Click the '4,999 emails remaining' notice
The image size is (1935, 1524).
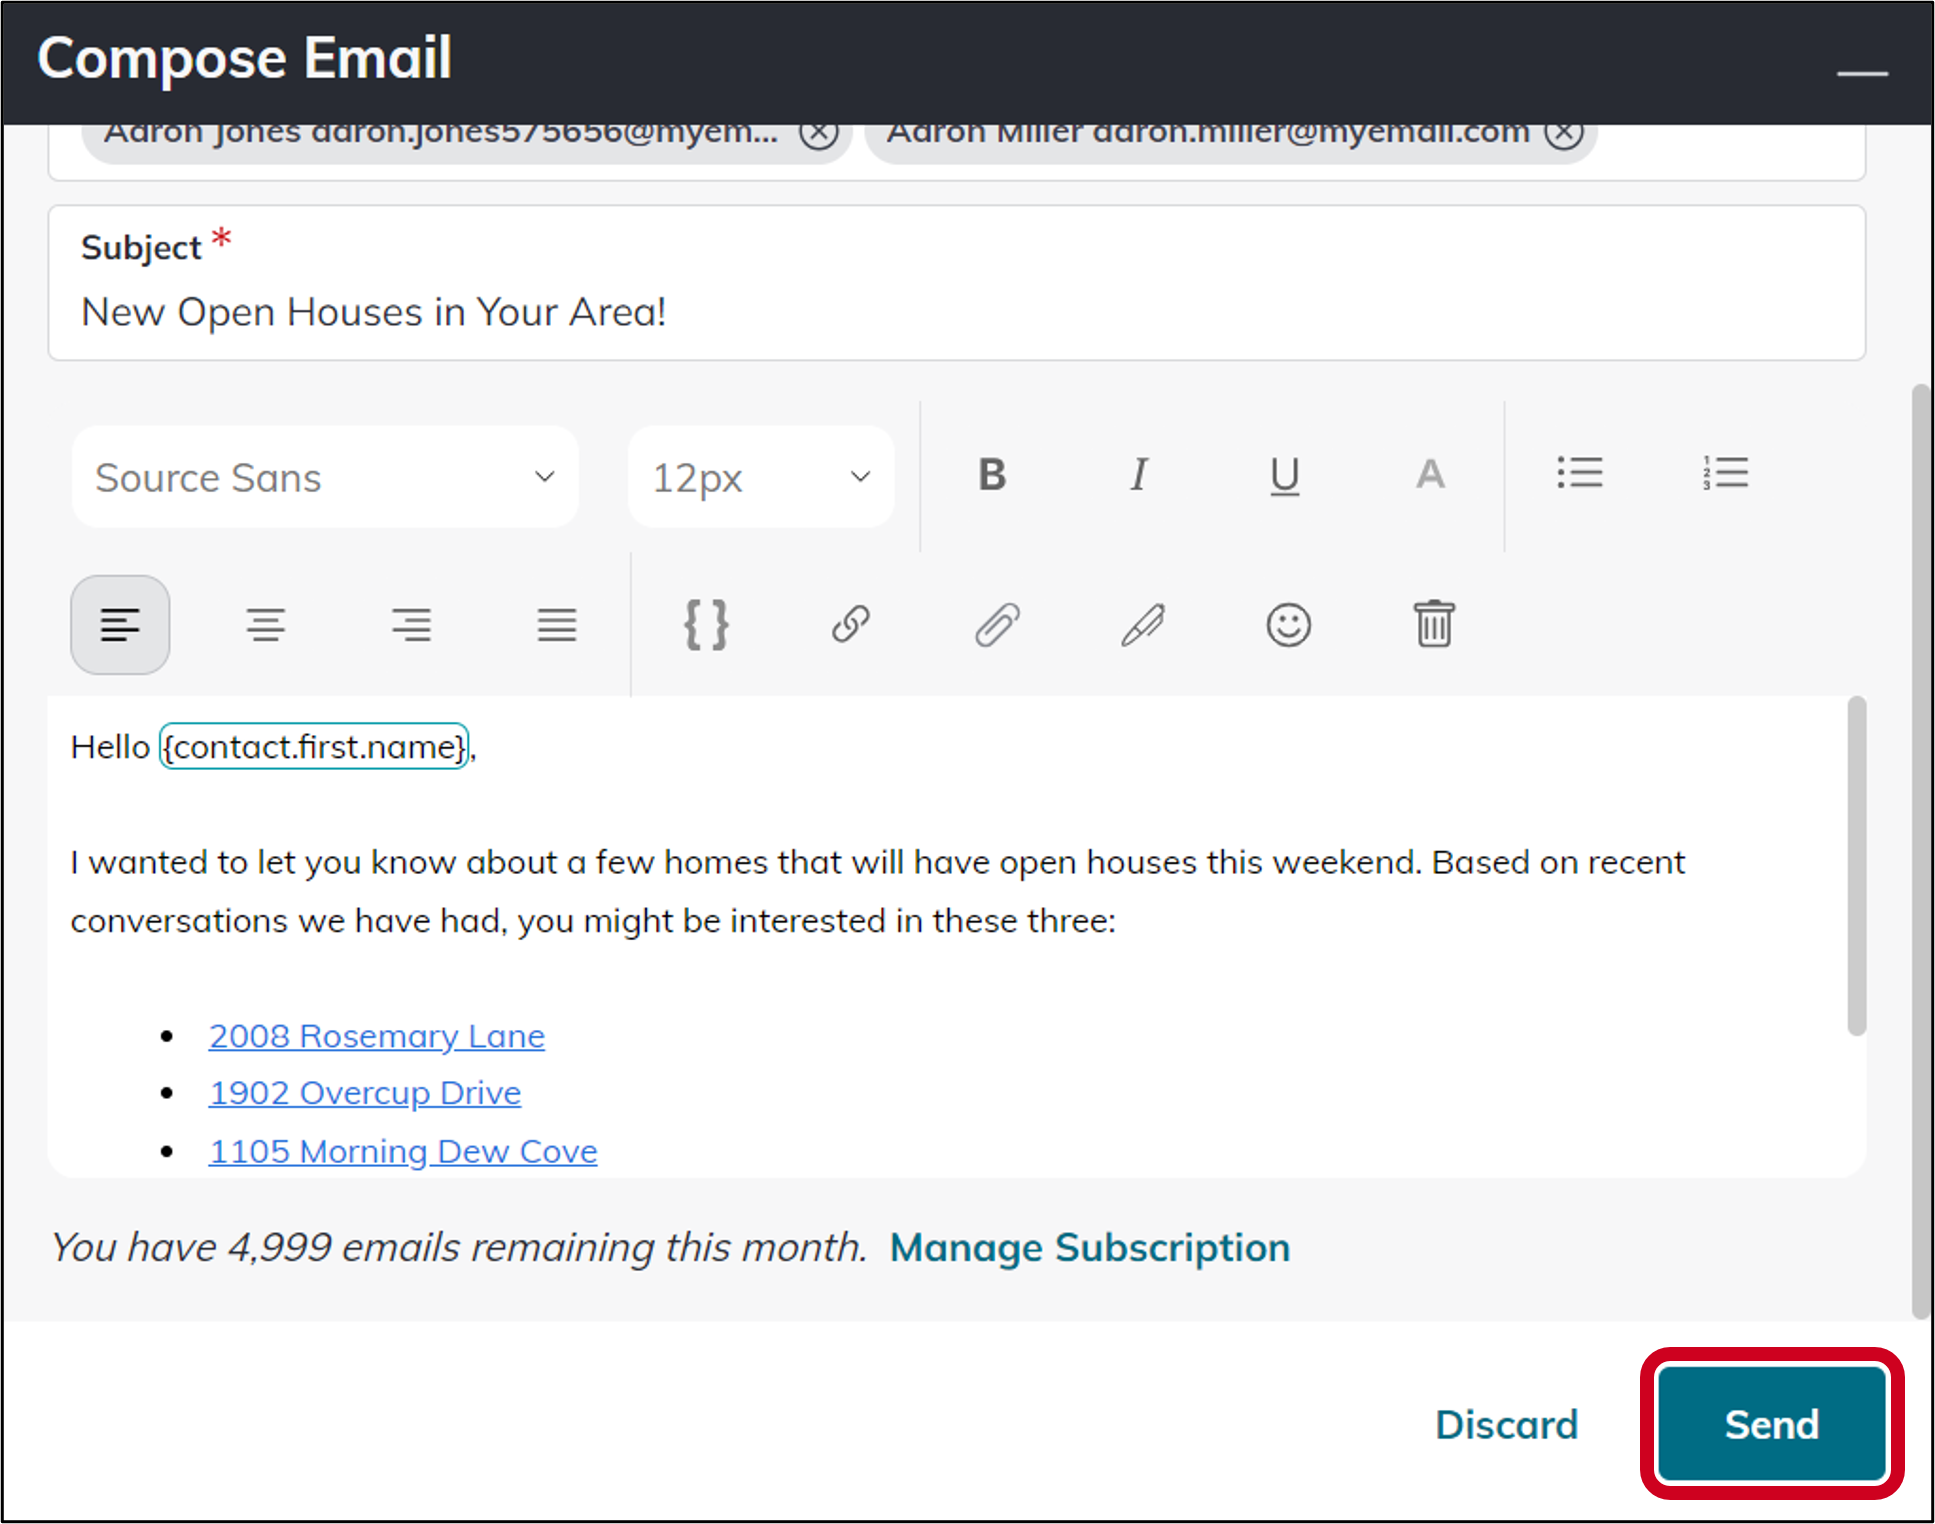coord(459,1247)
